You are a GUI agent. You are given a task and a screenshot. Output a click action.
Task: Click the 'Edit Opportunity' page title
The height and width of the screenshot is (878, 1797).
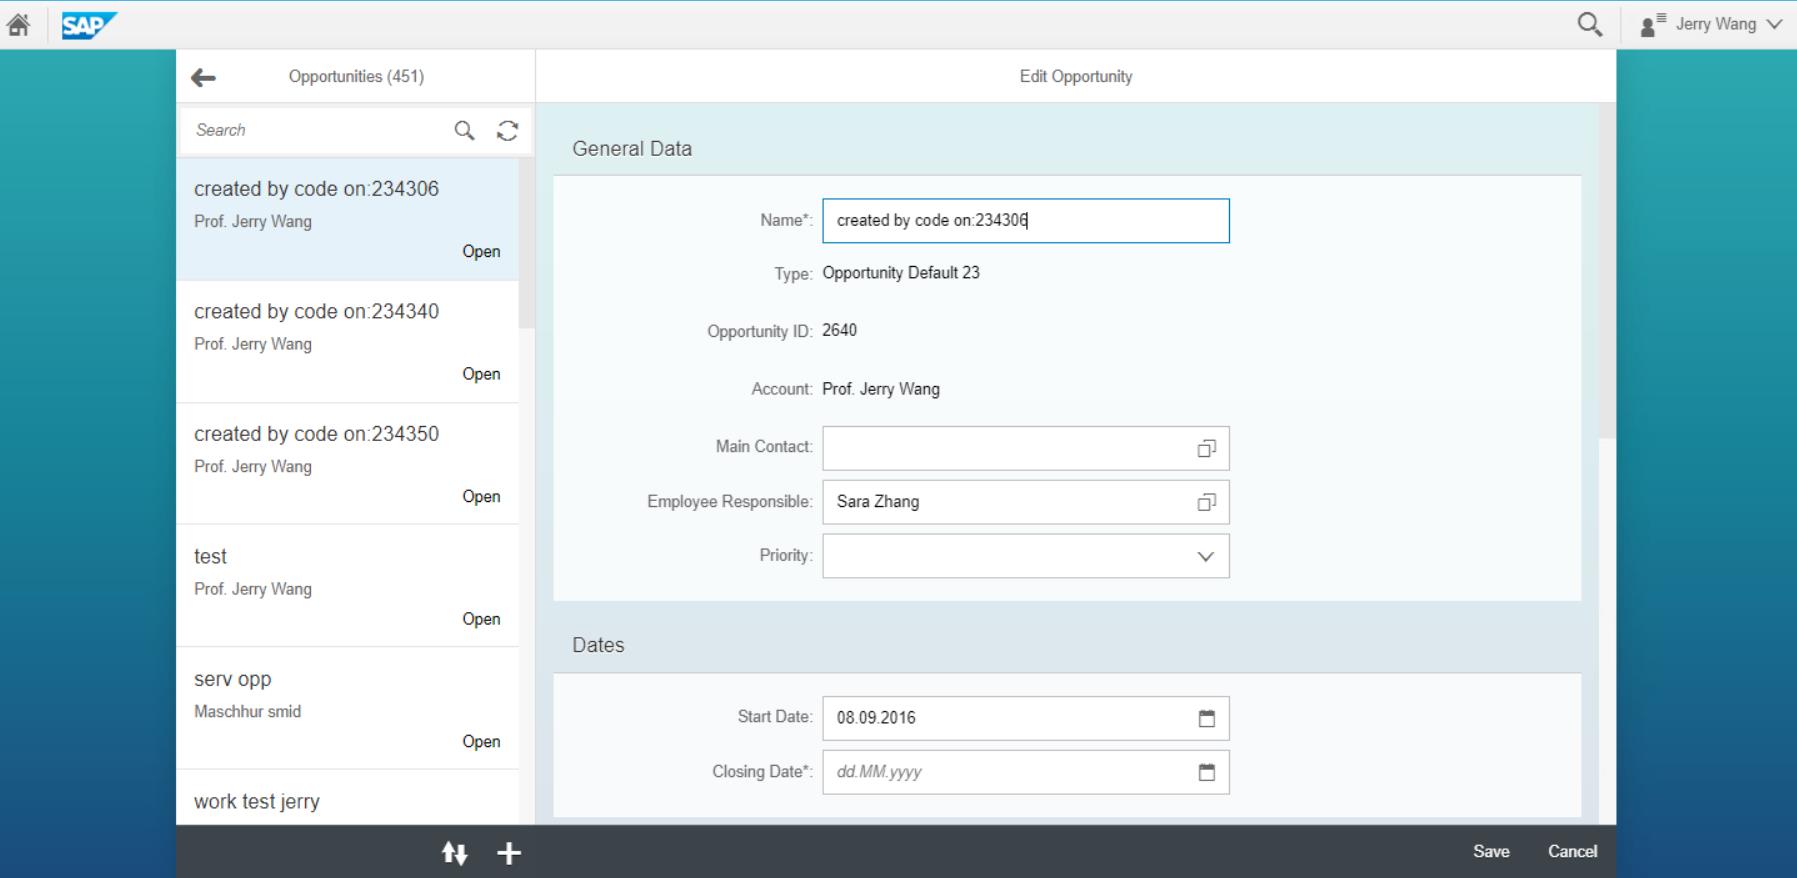[x=1076, y=77]
